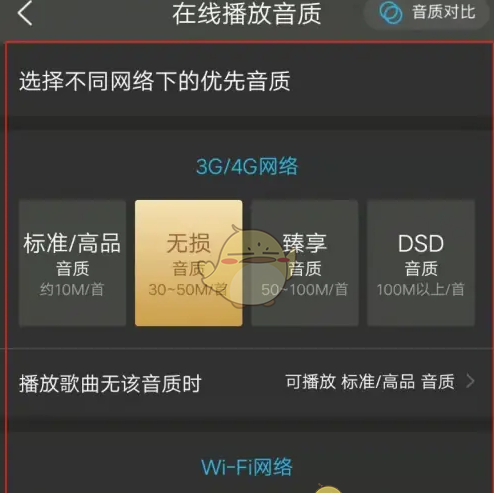Tap the 50~100M/首 size label
494x493 pixels.
point(305,289)
